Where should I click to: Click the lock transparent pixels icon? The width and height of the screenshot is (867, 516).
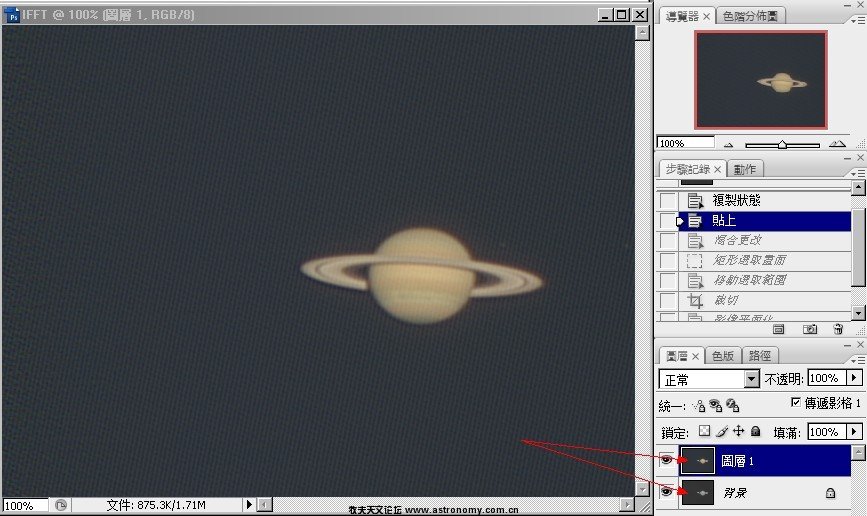pos(704,432)
